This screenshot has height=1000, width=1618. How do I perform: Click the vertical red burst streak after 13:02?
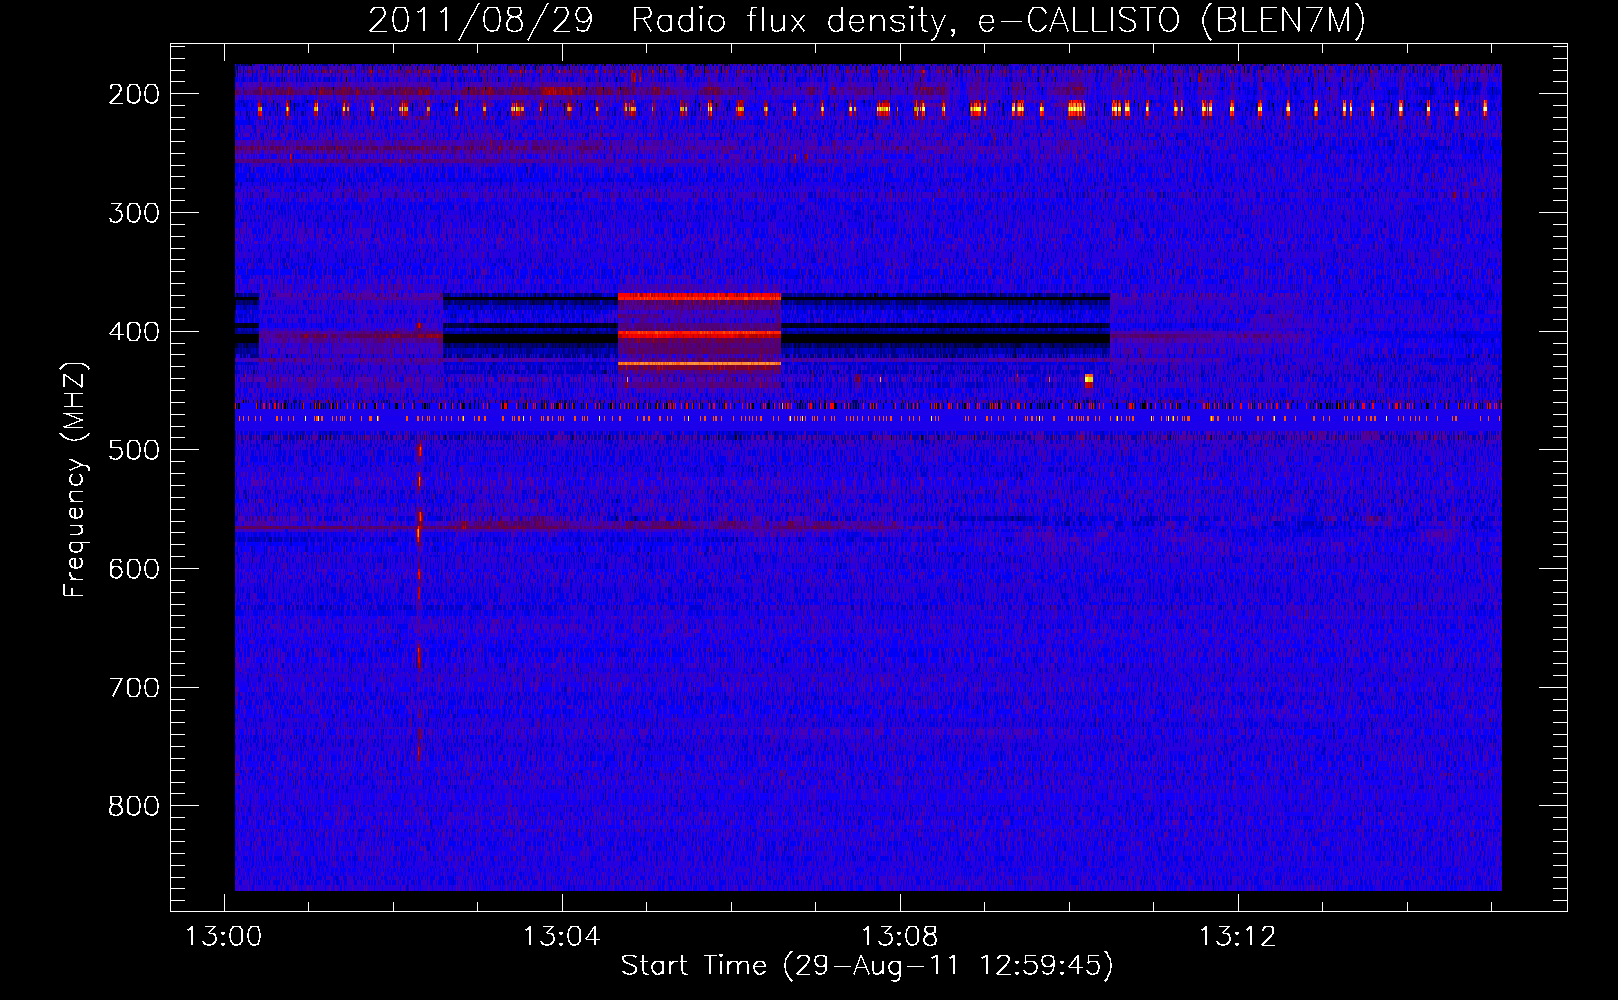point(419,600)
